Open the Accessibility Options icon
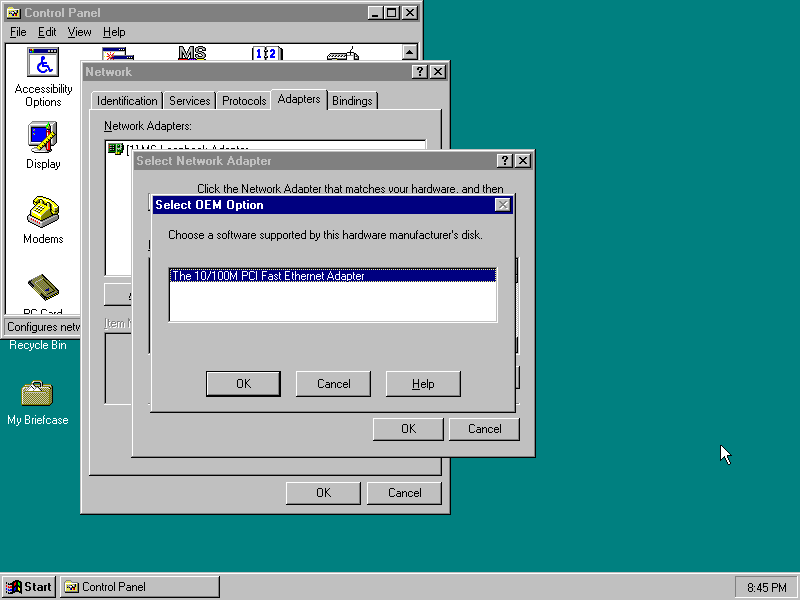The width and height of the screenshot is (800, 600). pyautogui.click(x=43, y=64)
